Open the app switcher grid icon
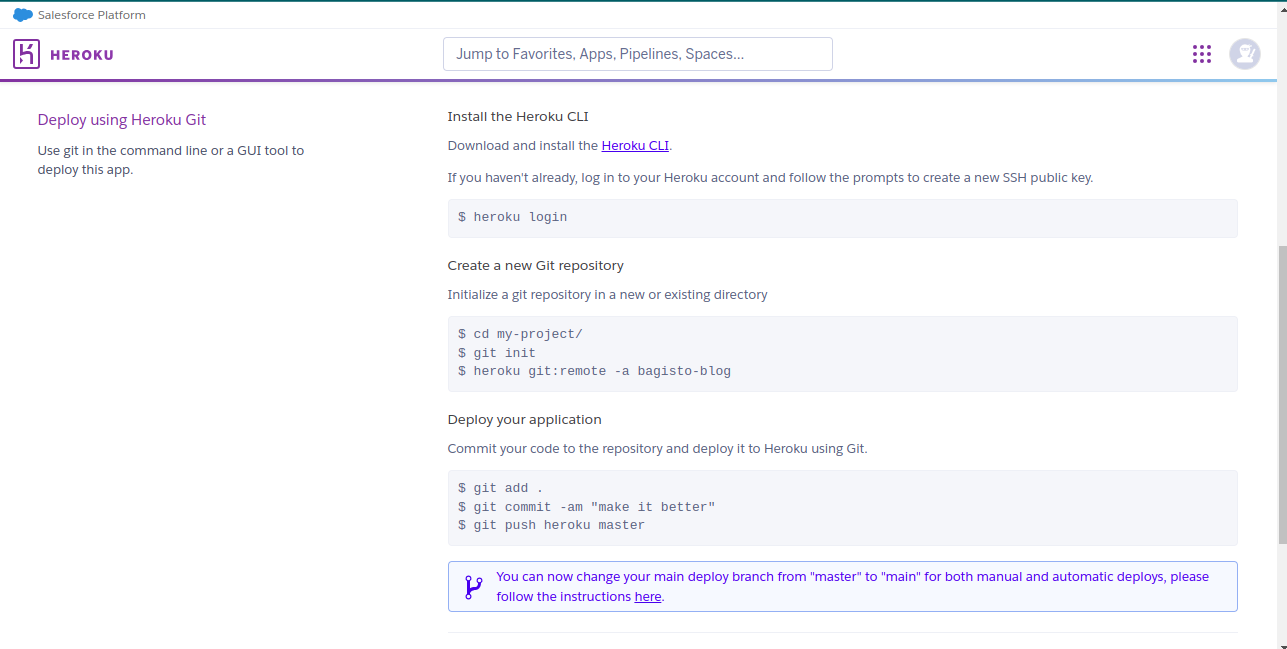The width and height of the screenshot is (1287, 649). 1202,54
